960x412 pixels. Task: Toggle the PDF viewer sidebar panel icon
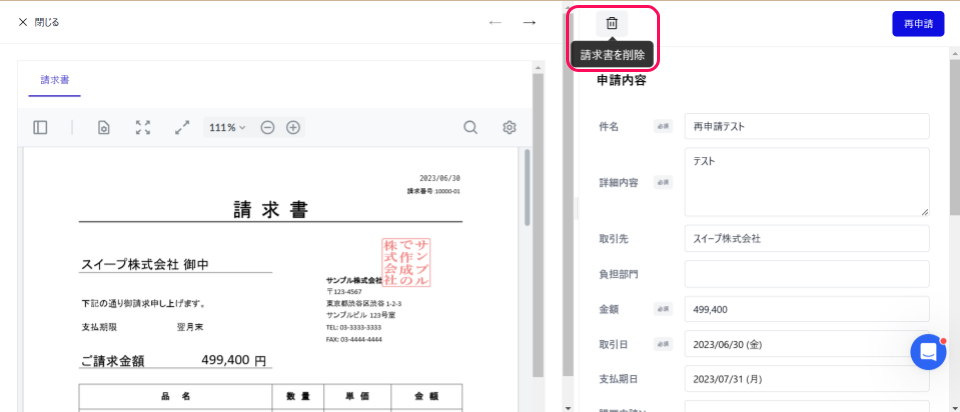coord(40,127)
